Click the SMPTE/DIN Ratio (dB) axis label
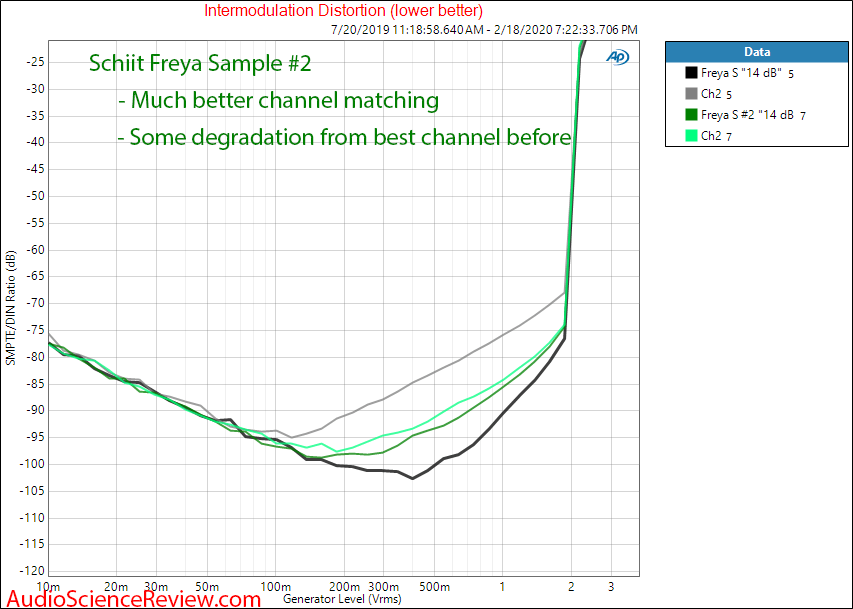 pyautogui.click(x=10, y=308)
